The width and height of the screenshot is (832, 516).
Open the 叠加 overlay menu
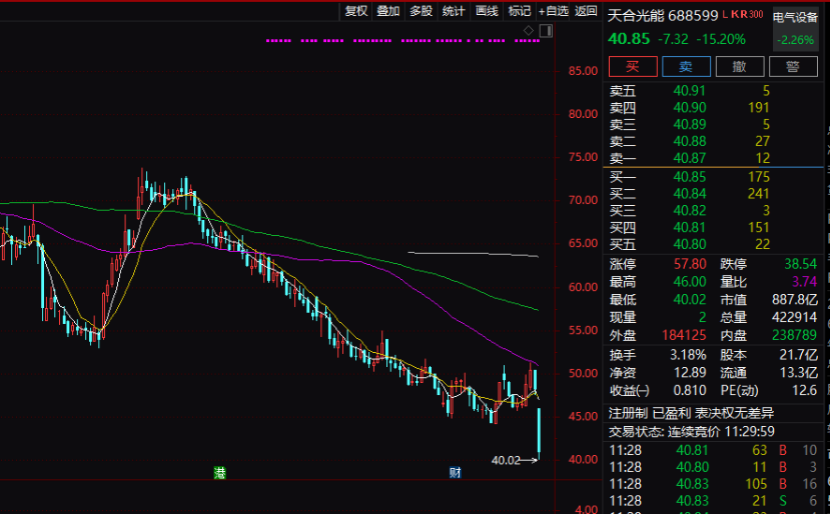pyautogui.click(x=388, y=11)
